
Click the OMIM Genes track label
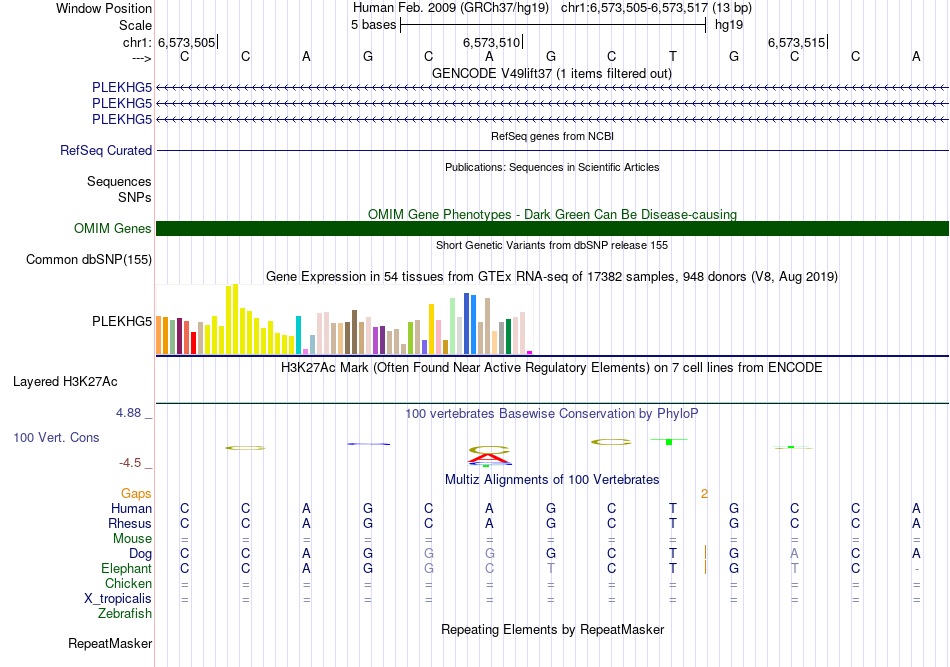112,228
